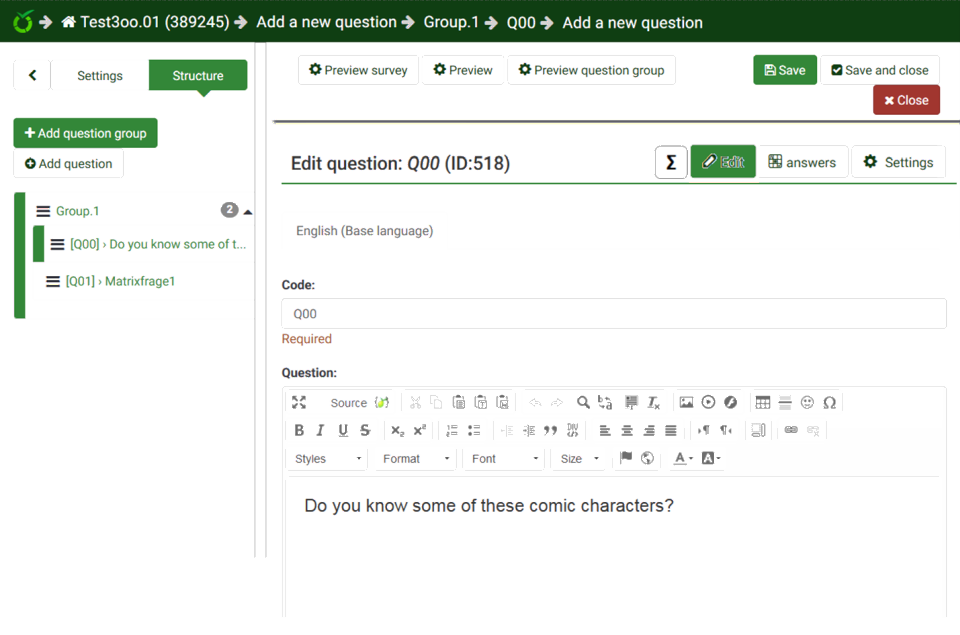Click the Paste clipboard icon
Screen dimensions: 960x635
[x=459, y=402]
